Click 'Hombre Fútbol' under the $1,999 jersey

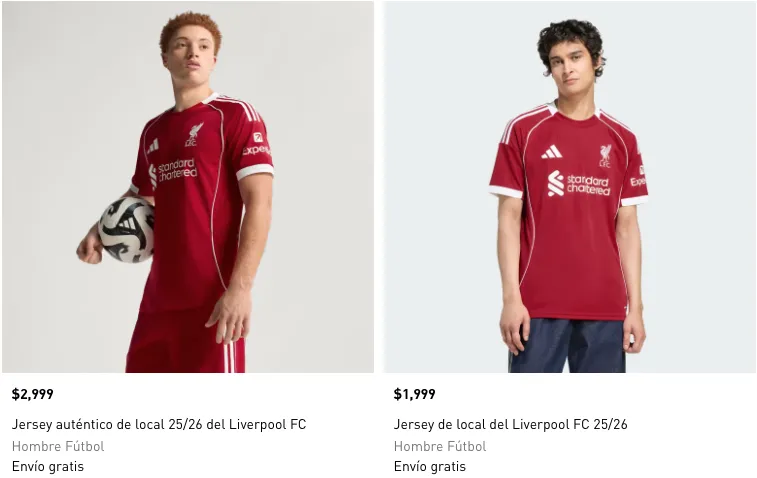tap(440, 446)
